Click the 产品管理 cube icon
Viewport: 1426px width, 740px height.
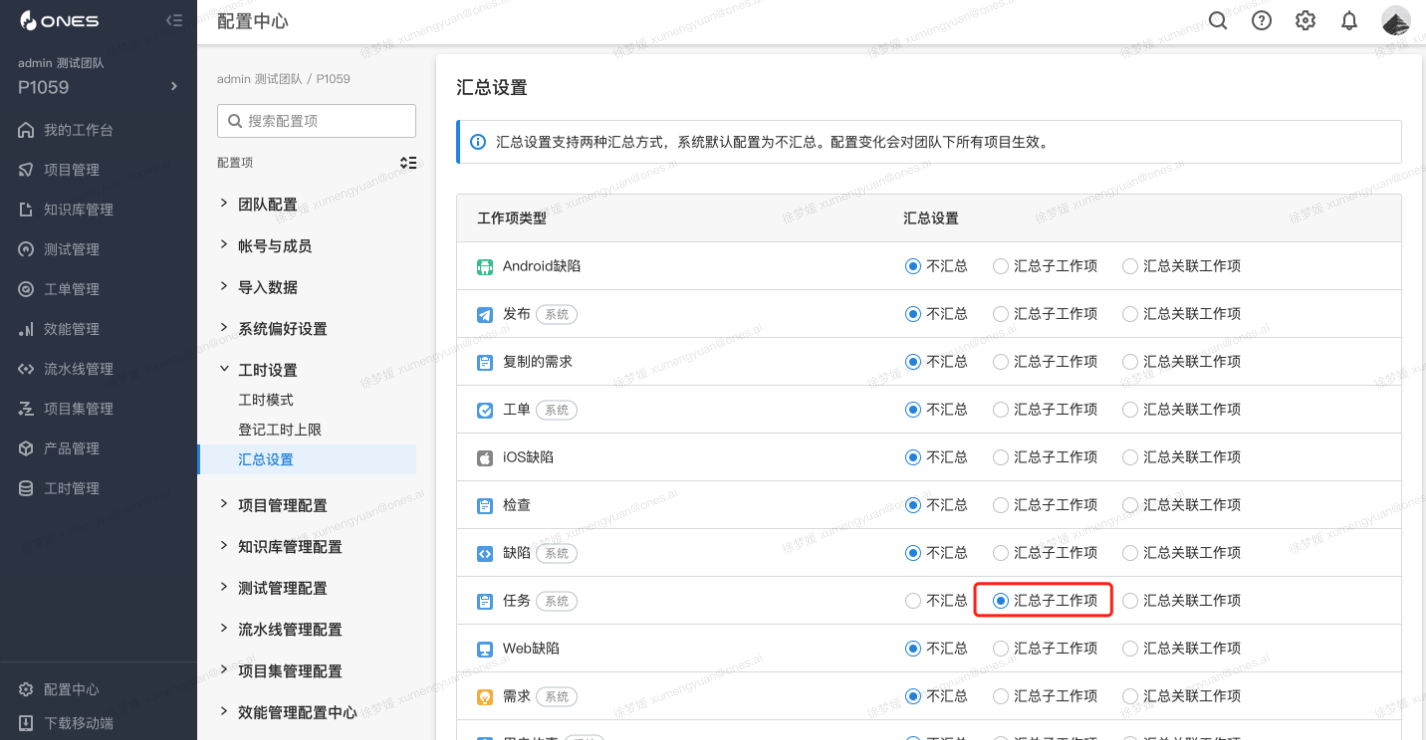(26, 449)
